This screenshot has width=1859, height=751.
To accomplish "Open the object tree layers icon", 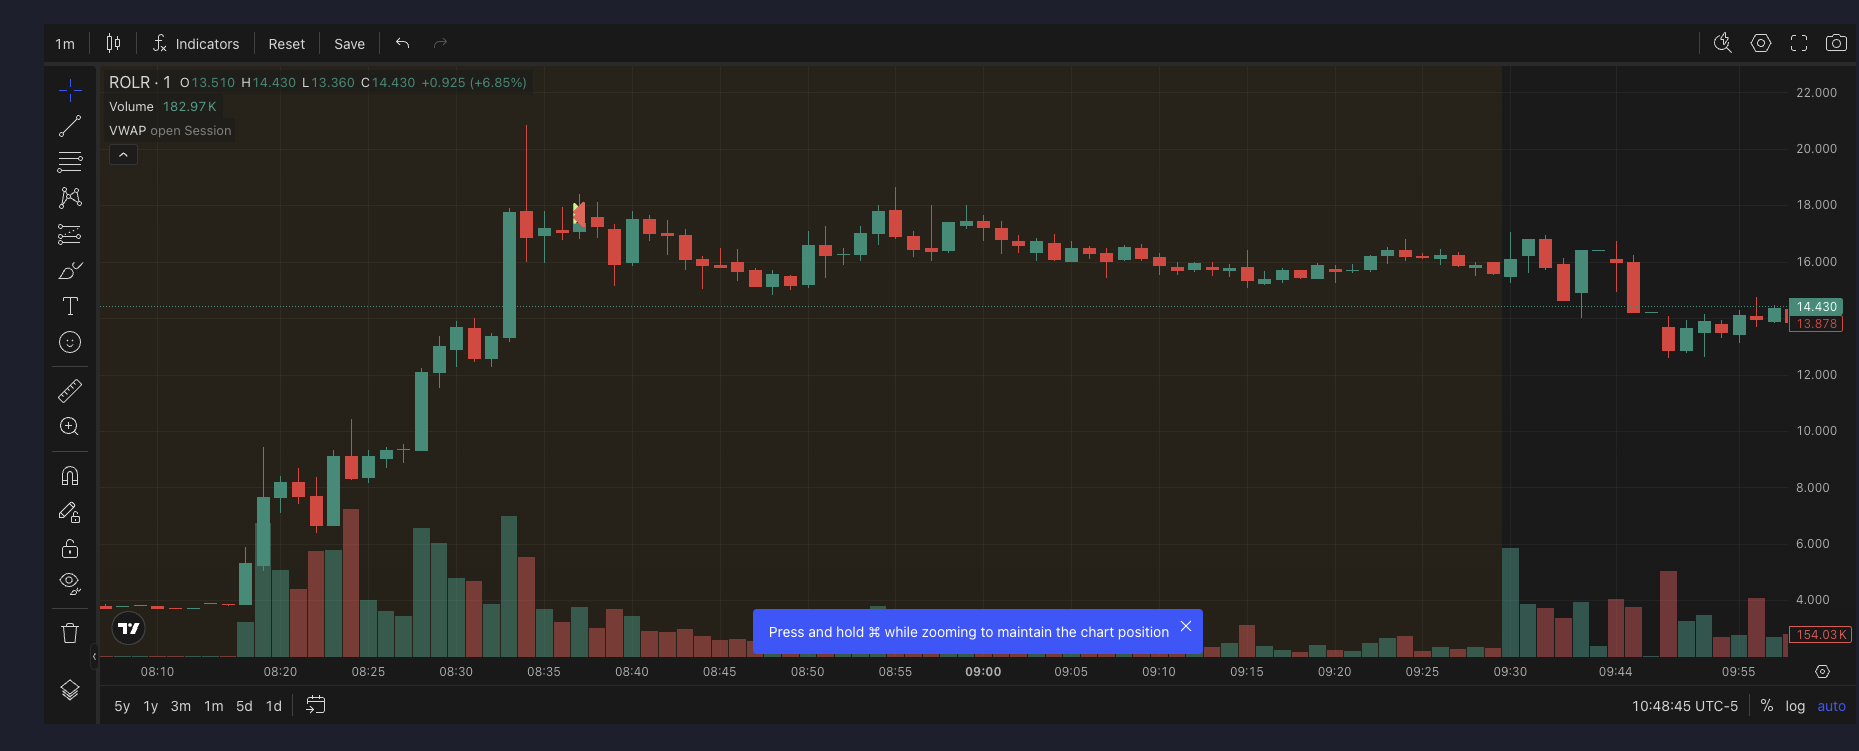I will coord(70,690).
